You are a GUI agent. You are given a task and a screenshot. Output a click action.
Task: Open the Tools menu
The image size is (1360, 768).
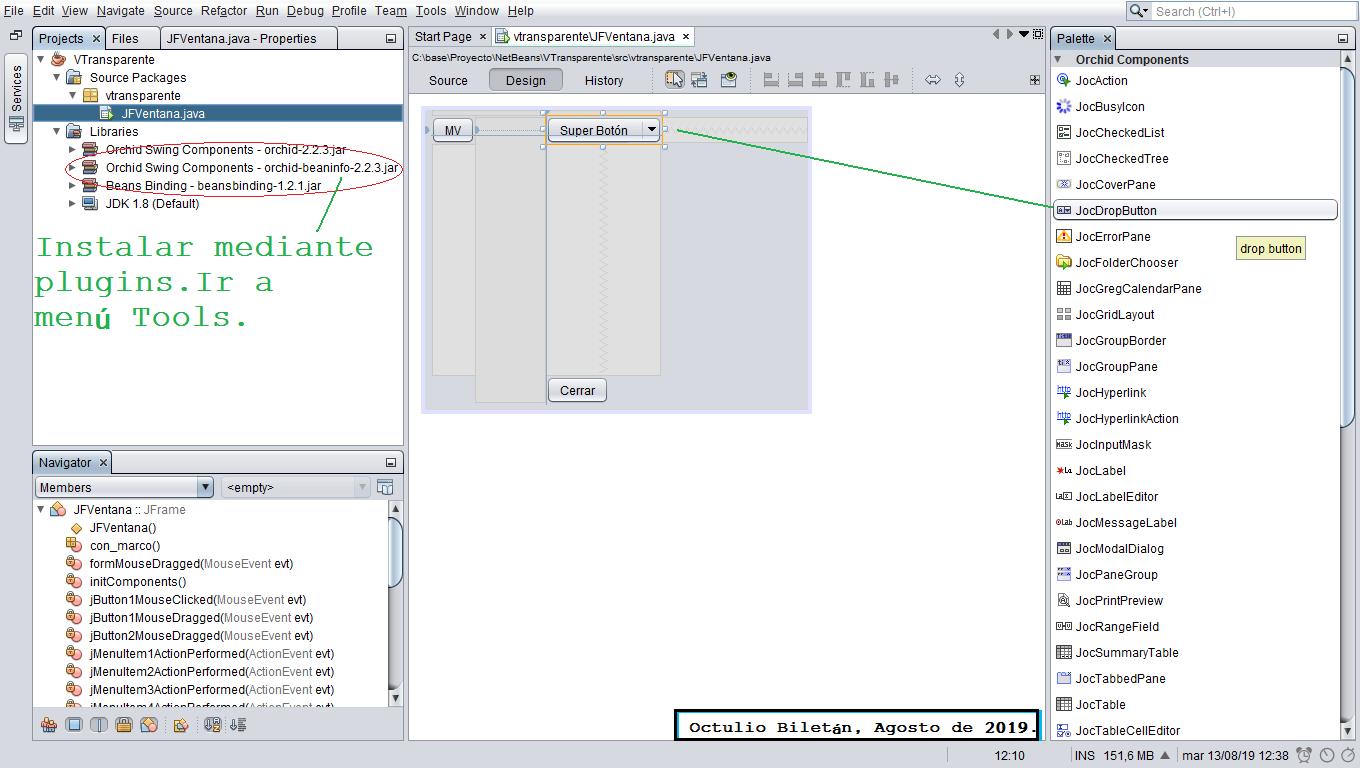tap(431, 11)
